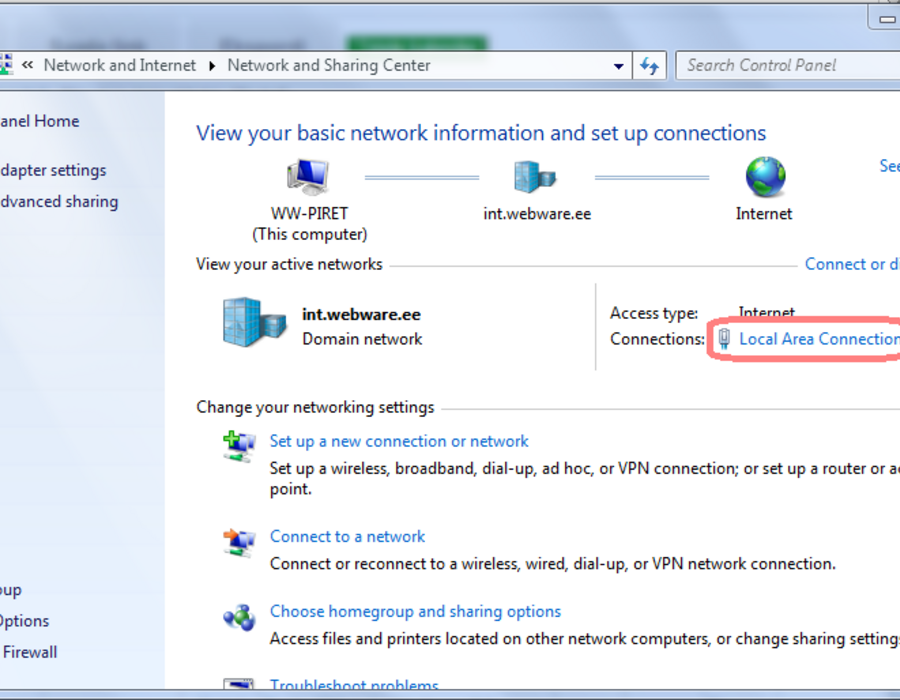Click the Connect to a network icon
Image resolution: width=900 pixels, height=700 pixels.
(x=239, y=542)
